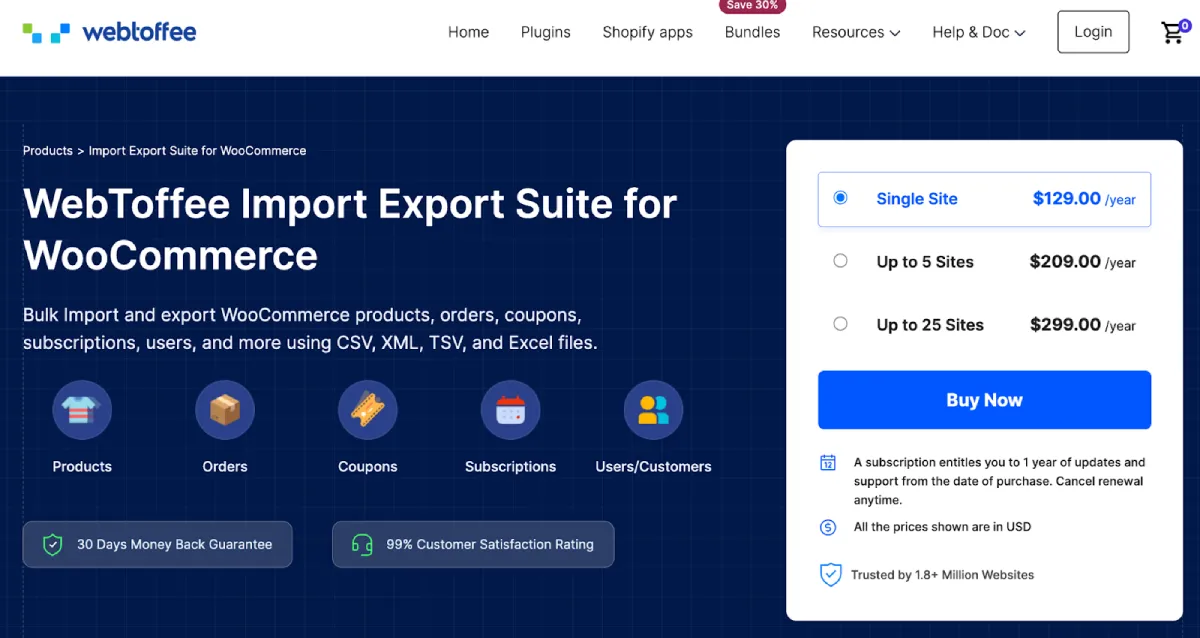Click the money back guarantee shield icon
This screenshot has width=1200, height=638.
[x=53, y=545]
